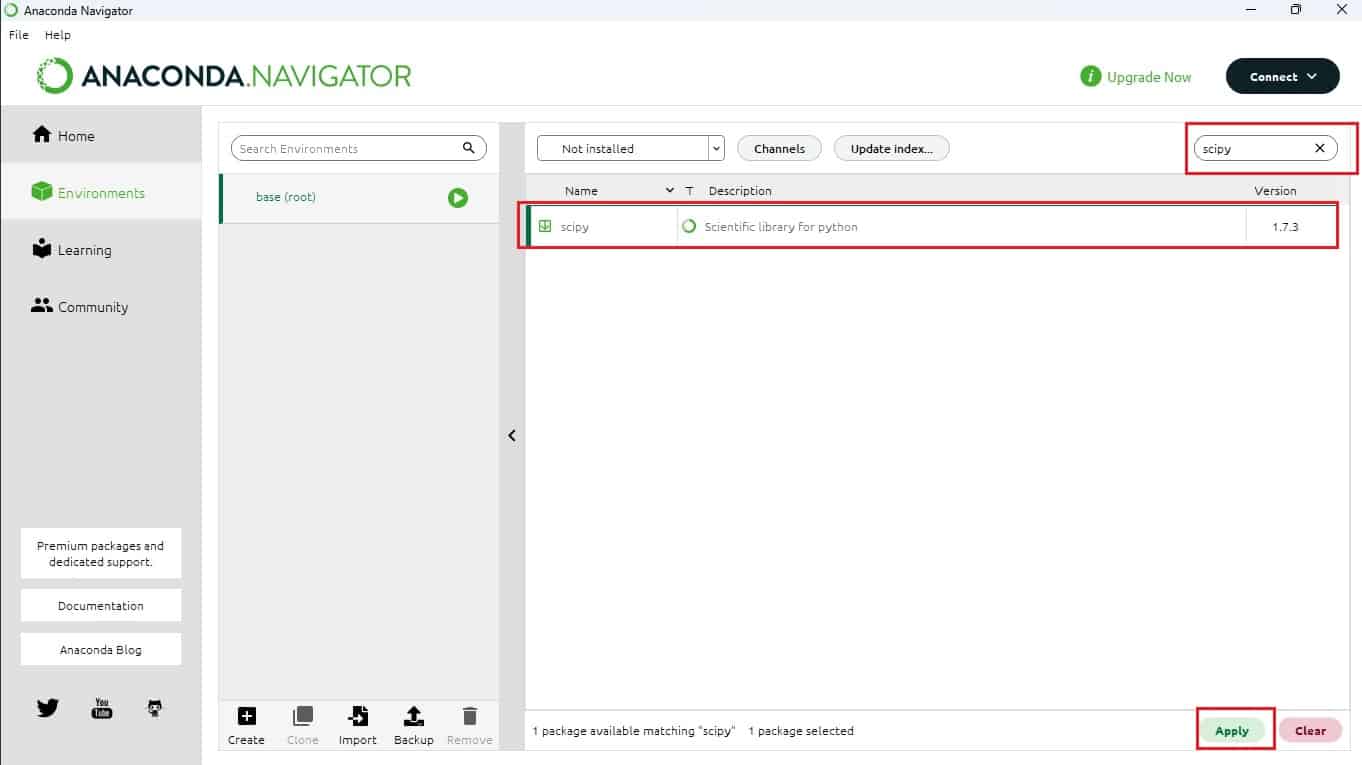
Task: Click the 1.7.3 version cell
Action: 1285,227
